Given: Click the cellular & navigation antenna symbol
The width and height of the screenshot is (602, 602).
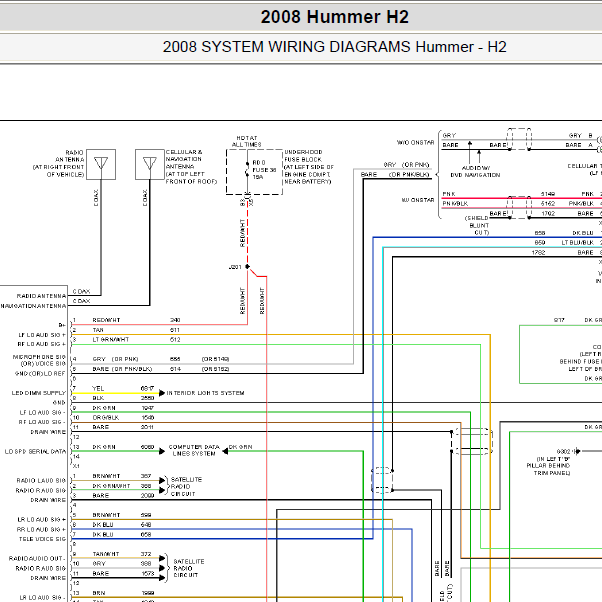Looking at the screenshot, I should (150, 164).
